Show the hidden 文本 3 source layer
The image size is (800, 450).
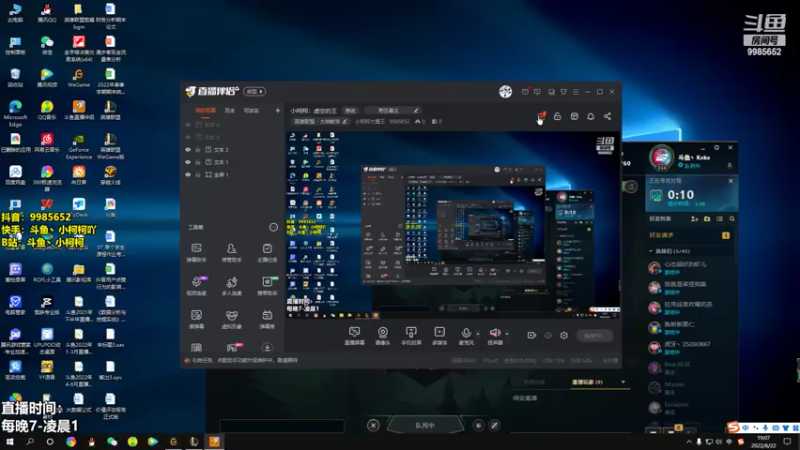[188, 137]
